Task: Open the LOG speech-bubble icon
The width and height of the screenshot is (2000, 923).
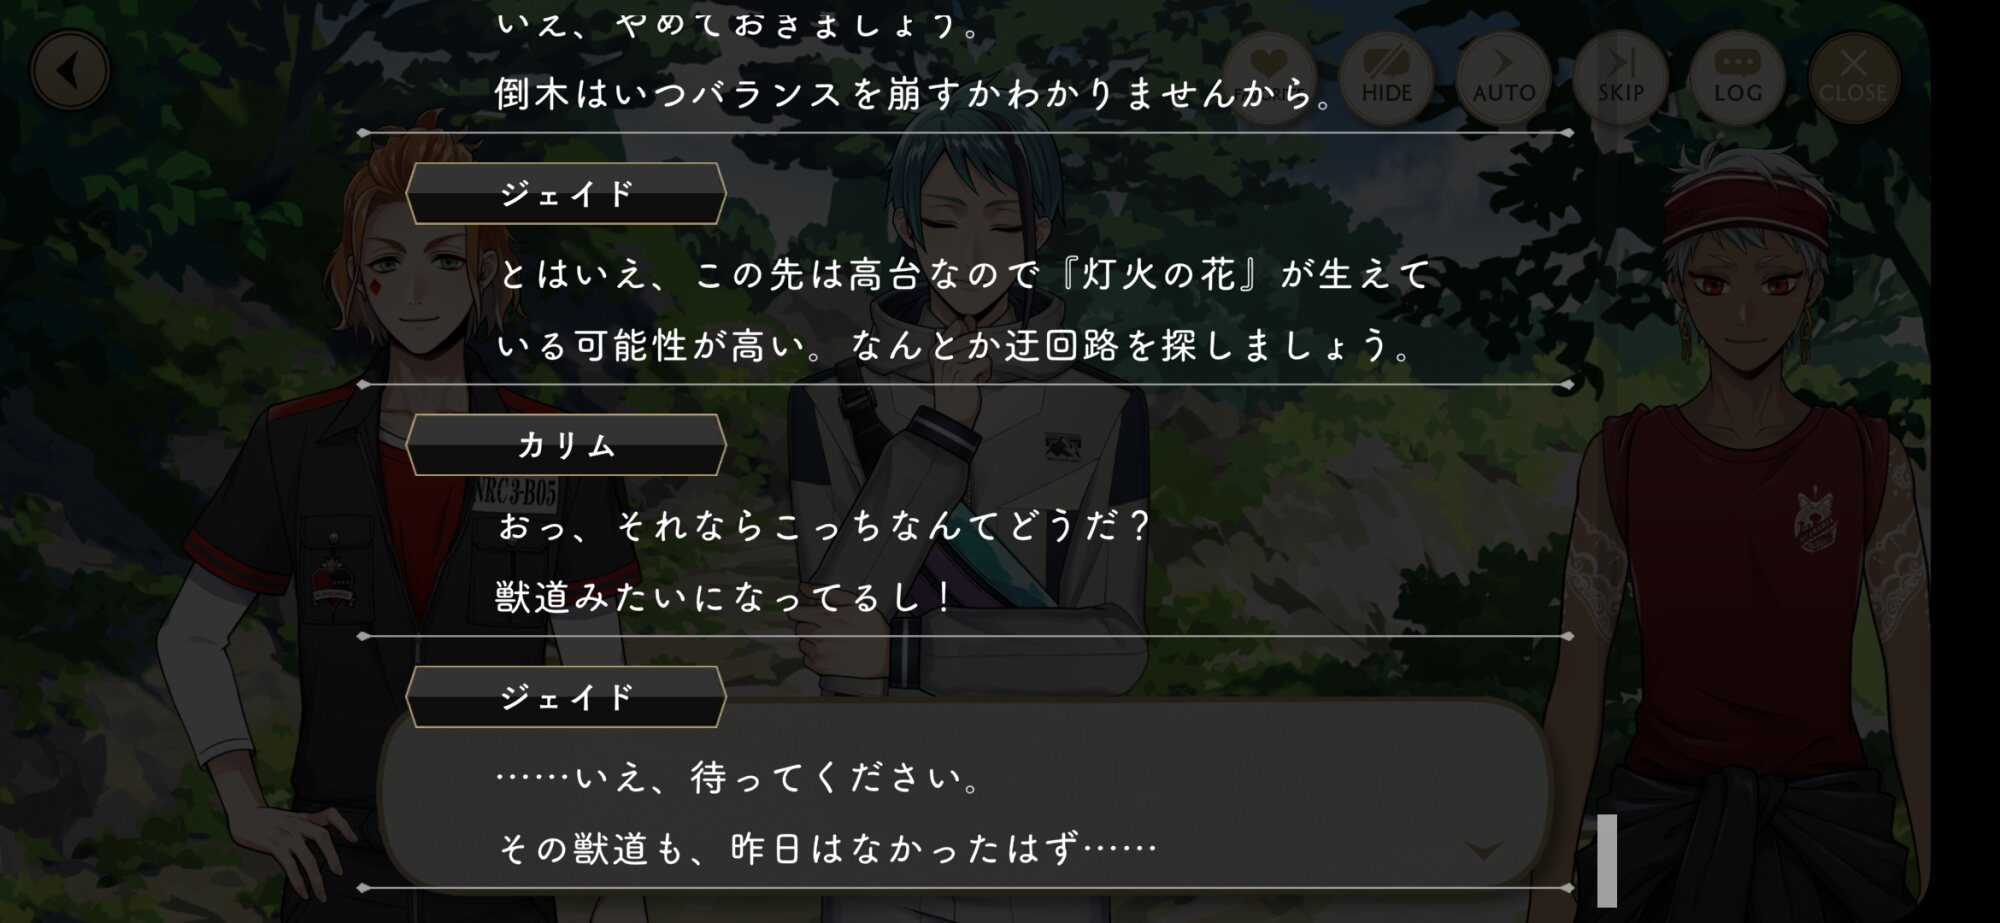Action: [x=1737, y=76]
